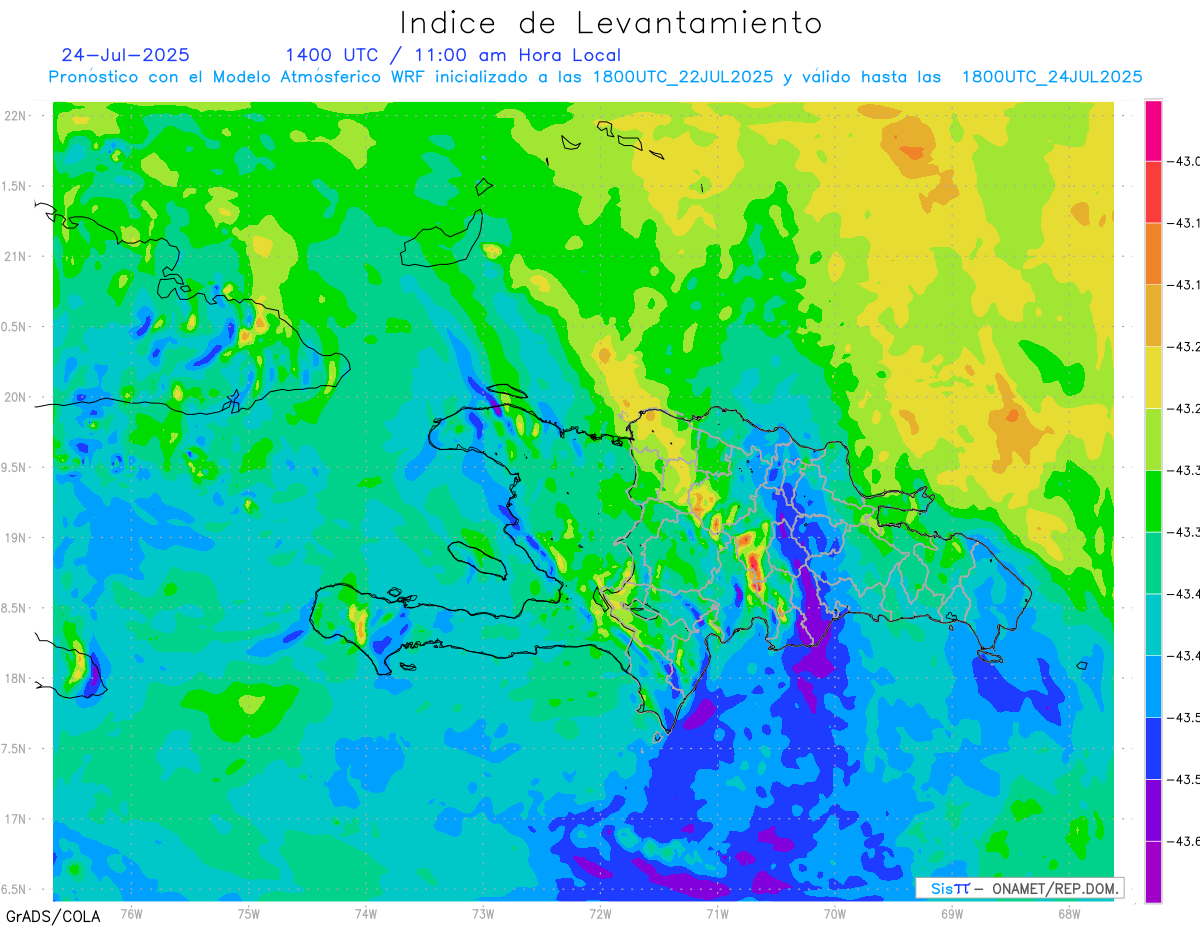Click the '70W' longitude label

(835, 913)
